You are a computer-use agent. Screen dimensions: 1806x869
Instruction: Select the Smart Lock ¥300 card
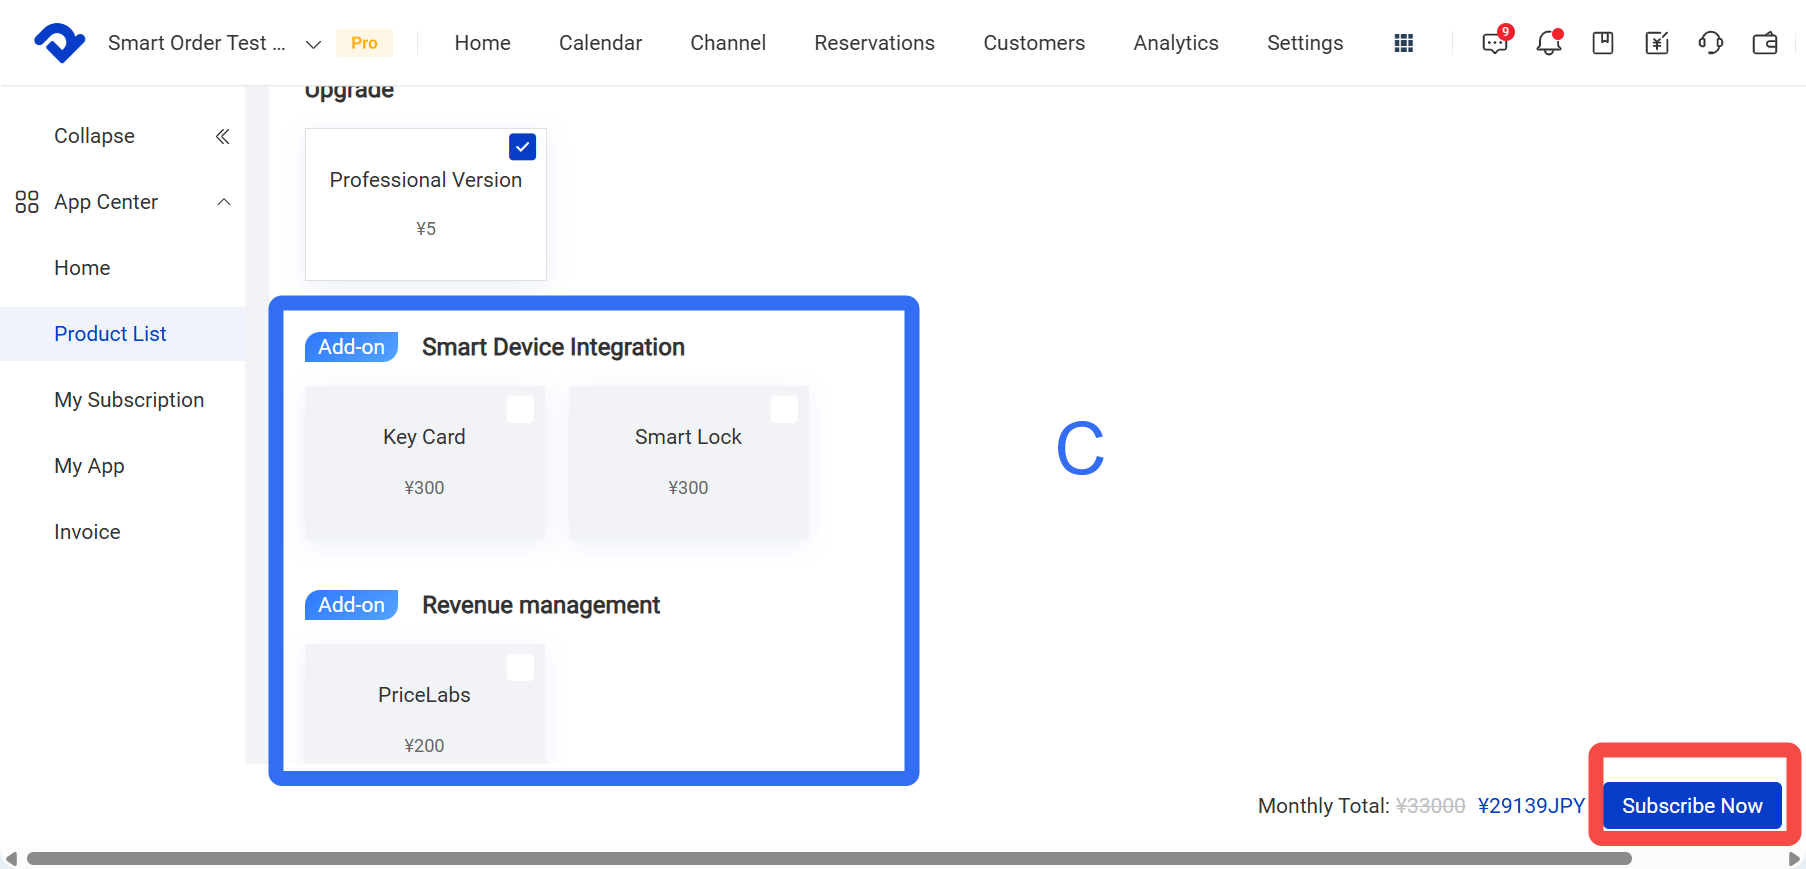pos(689,462)
